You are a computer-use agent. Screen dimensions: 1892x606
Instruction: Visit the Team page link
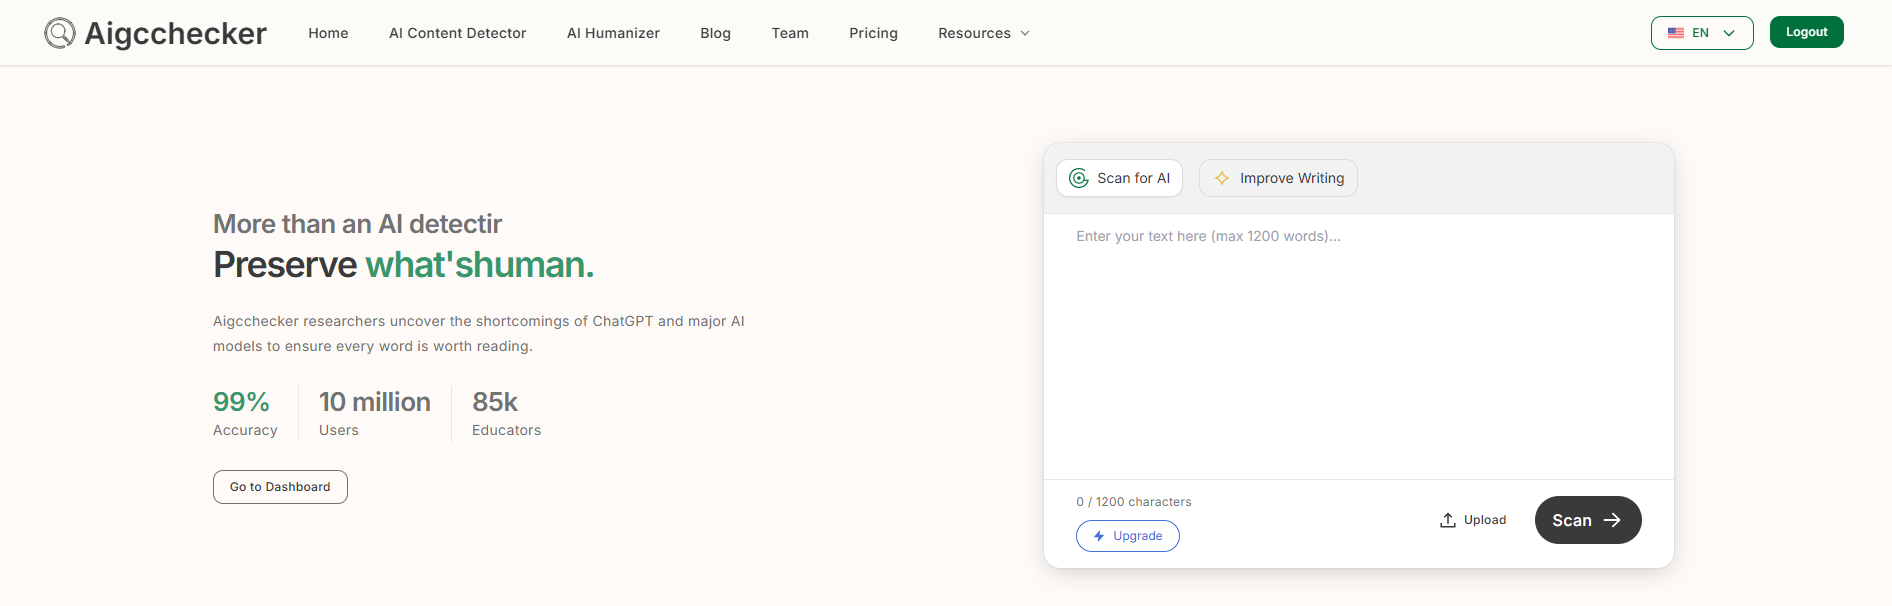pyautogui.click(x=790, y=33)
